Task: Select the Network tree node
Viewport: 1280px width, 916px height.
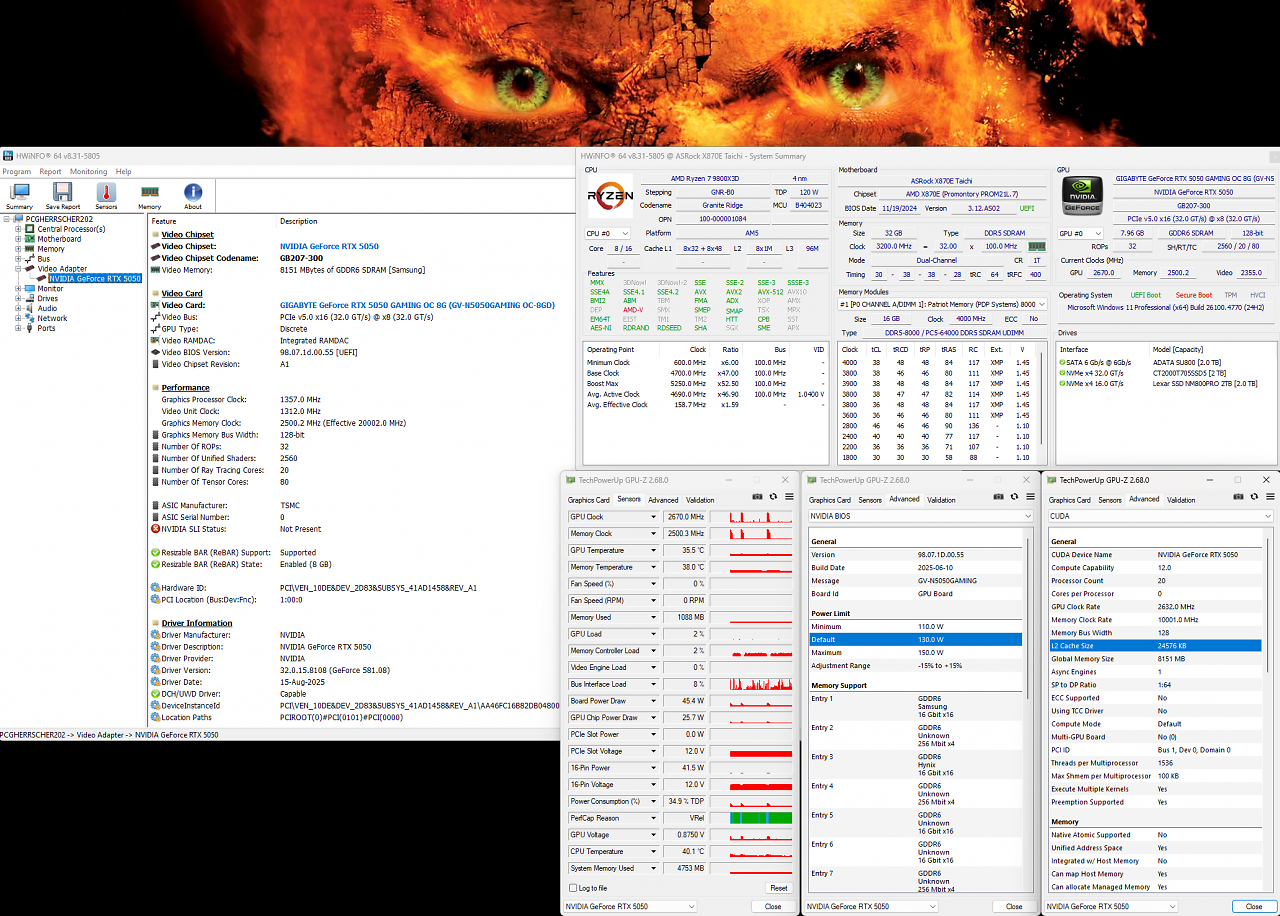Action: pyautogui.click(x=52, y=318)
